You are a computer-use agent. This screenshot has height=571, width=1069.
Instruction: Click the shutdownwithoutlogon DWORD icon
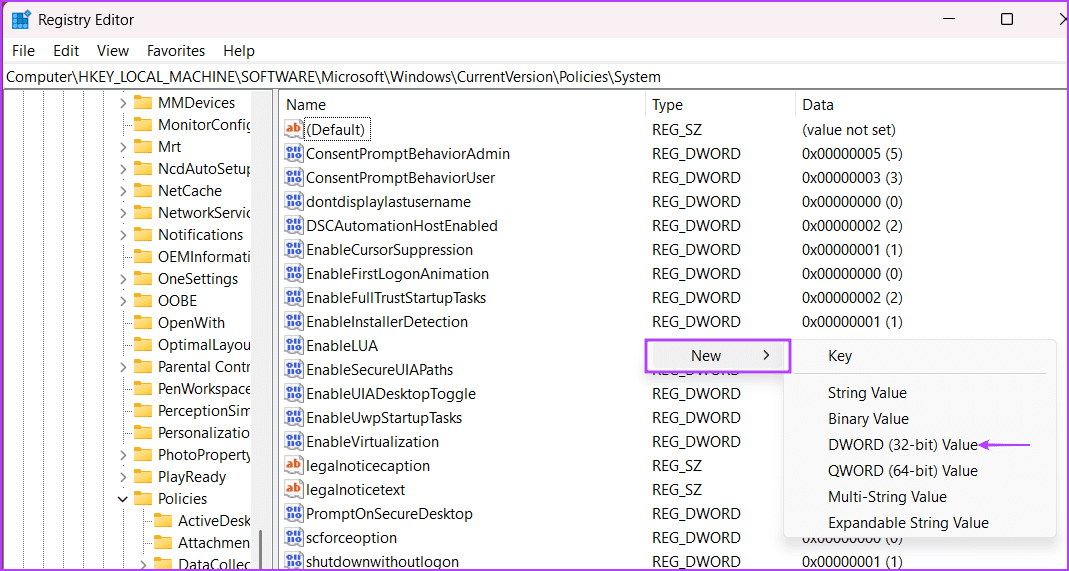(293, 561)
